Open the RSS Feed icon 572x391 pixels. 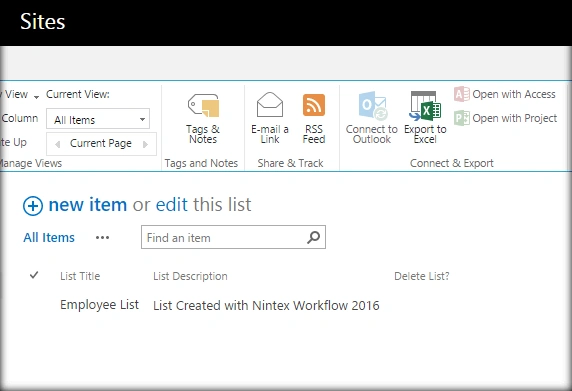(314, 105)
